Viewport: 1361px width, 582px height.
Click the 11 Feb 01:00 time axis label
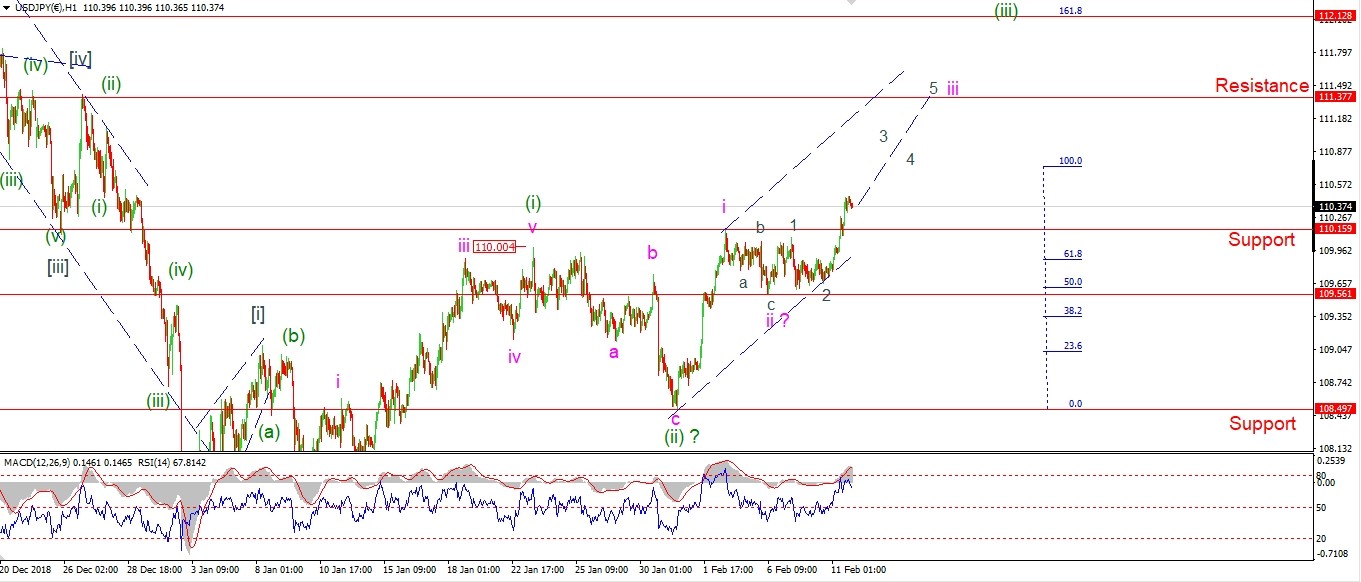pyautogui.click(x=860, y=570)
